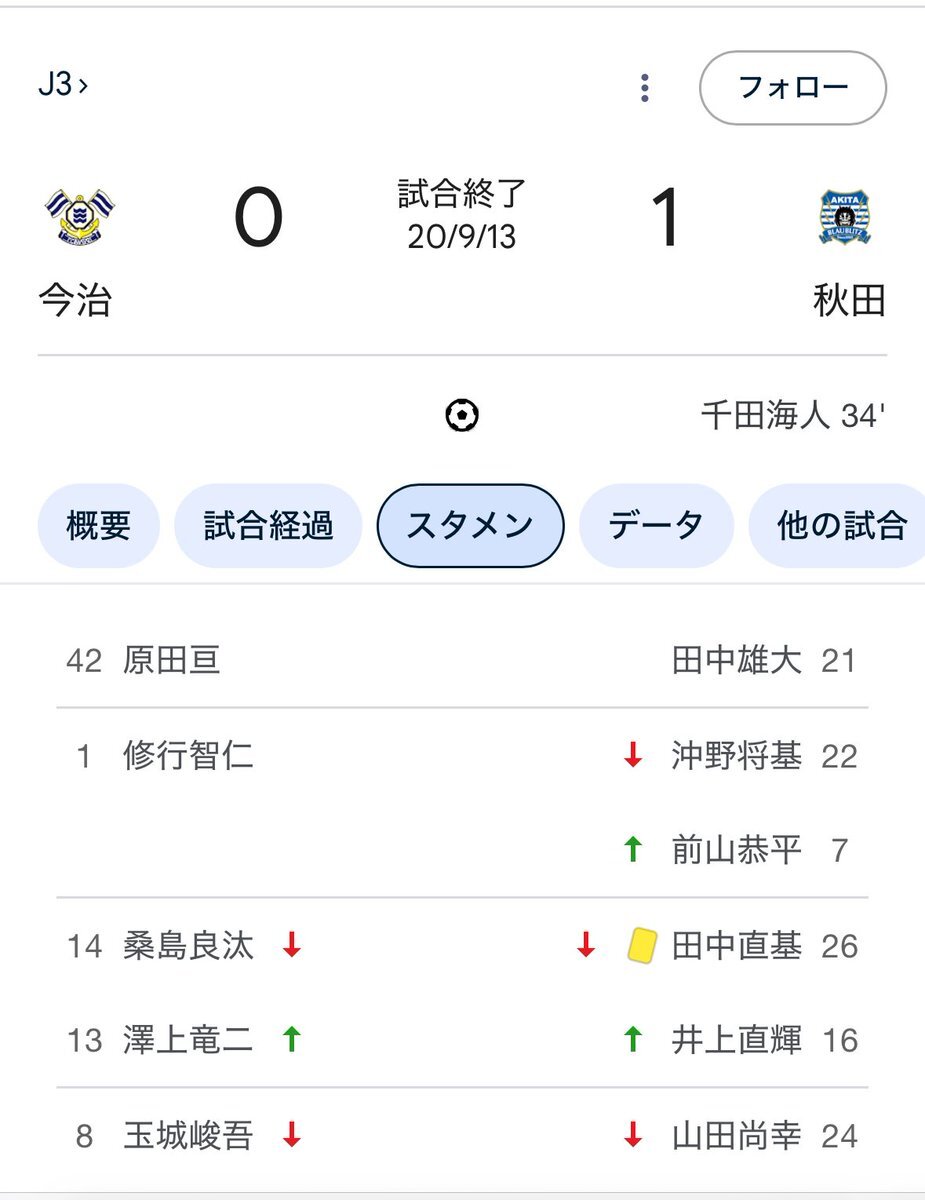
Task: Follow the match with フォロー button
Action: click(793, 88)
